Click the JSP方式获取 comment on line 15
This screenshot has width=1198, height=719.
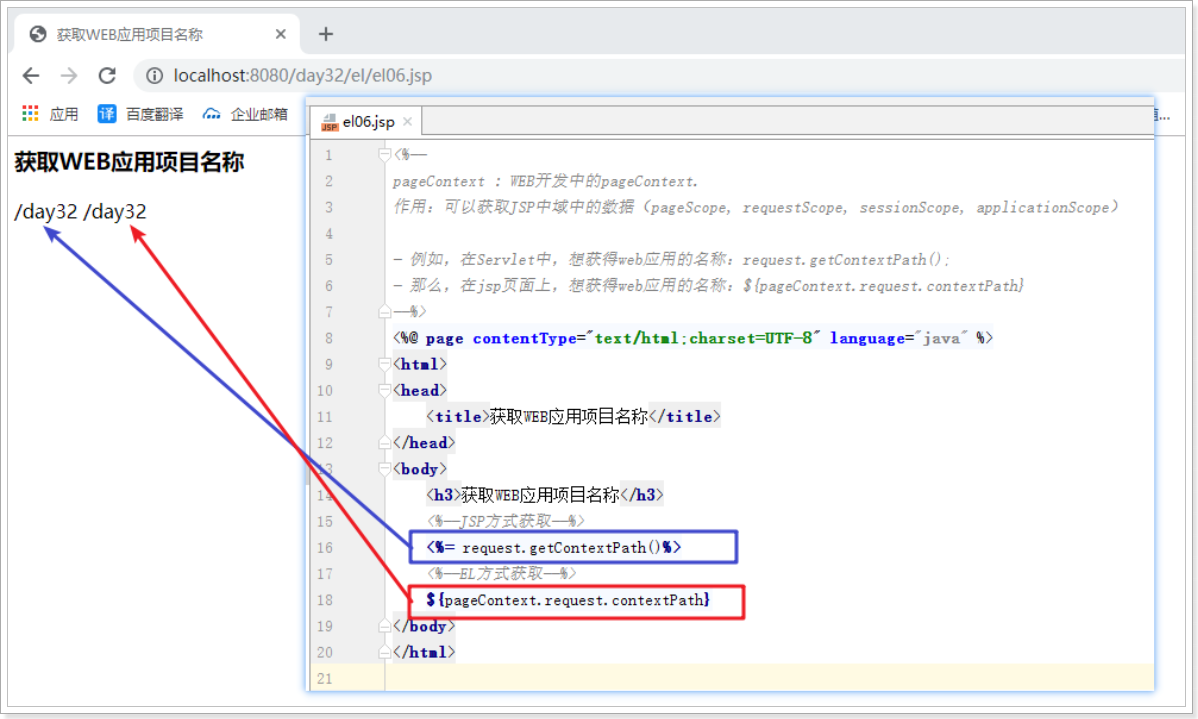[x=505, y=521]
